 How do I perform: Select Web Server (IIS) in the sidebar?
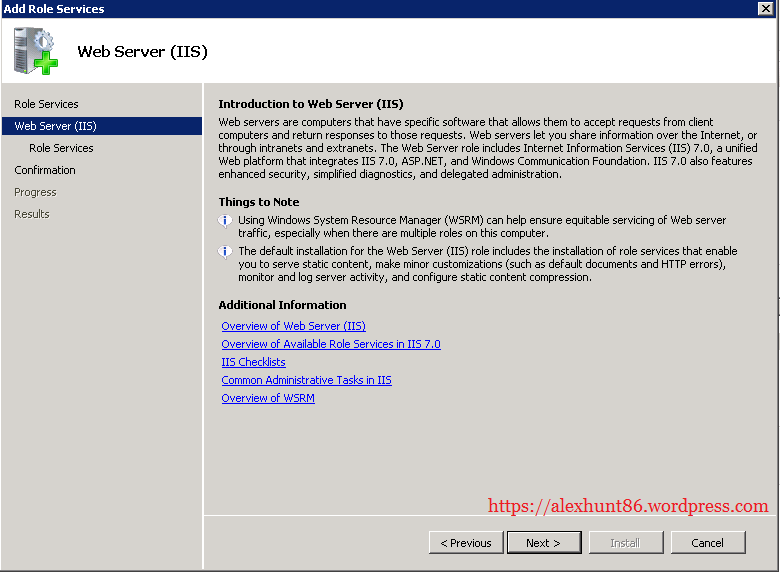(x=55, y=126)
